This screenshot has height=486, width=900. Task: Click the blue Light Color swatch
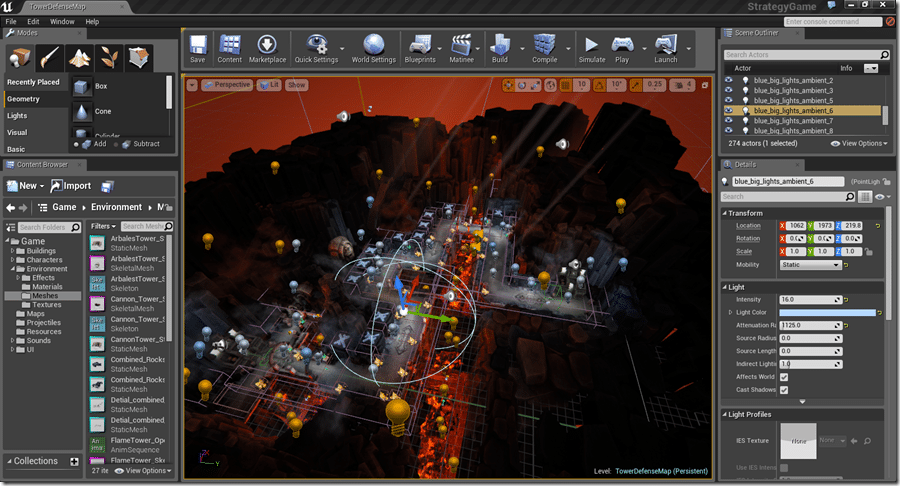point(827,313)
